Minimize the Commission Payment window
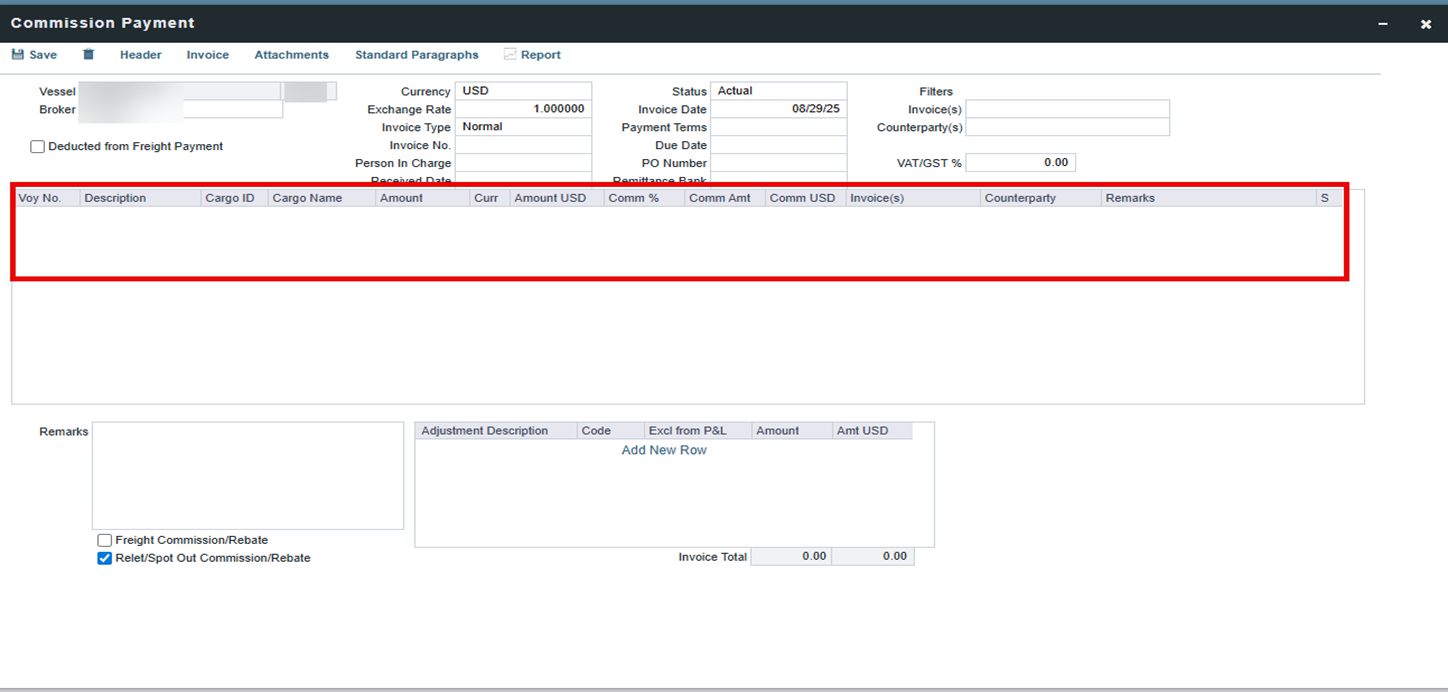 [1383, 24]
